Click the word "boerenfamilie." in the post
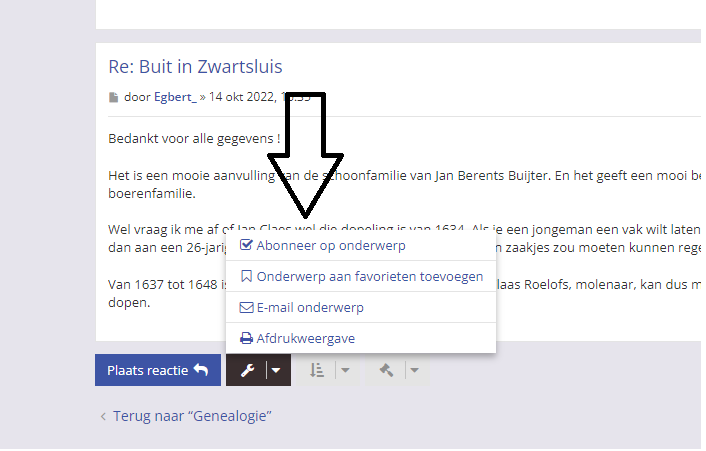 tap(152, 194)
